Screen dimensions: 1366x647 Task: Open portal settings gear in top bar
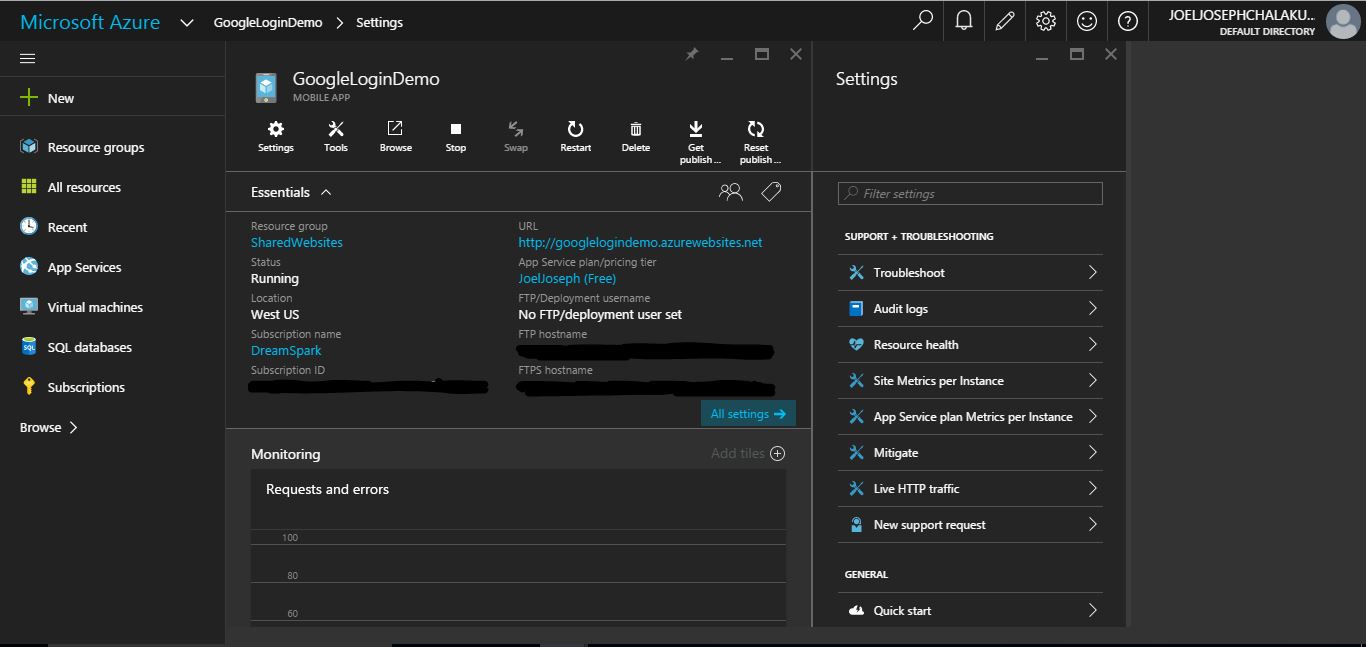tap(1046, 20)
